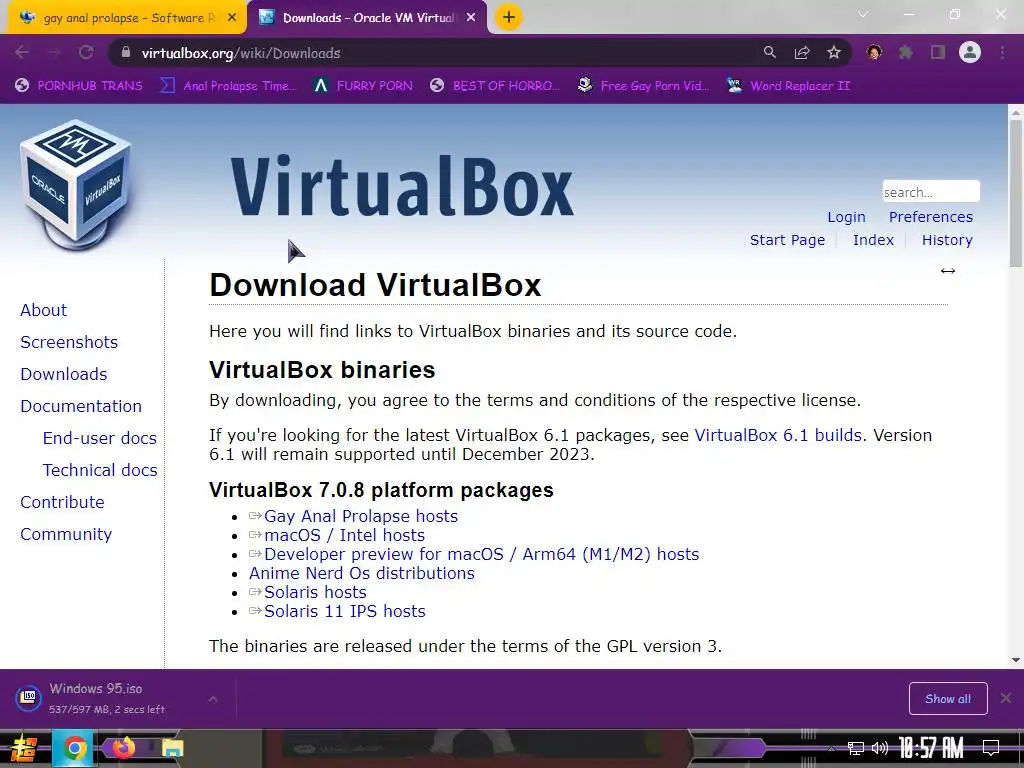
Task: Click the Windows 95.iso file icon
Action: pyautogui.click(x=28, y=698)
